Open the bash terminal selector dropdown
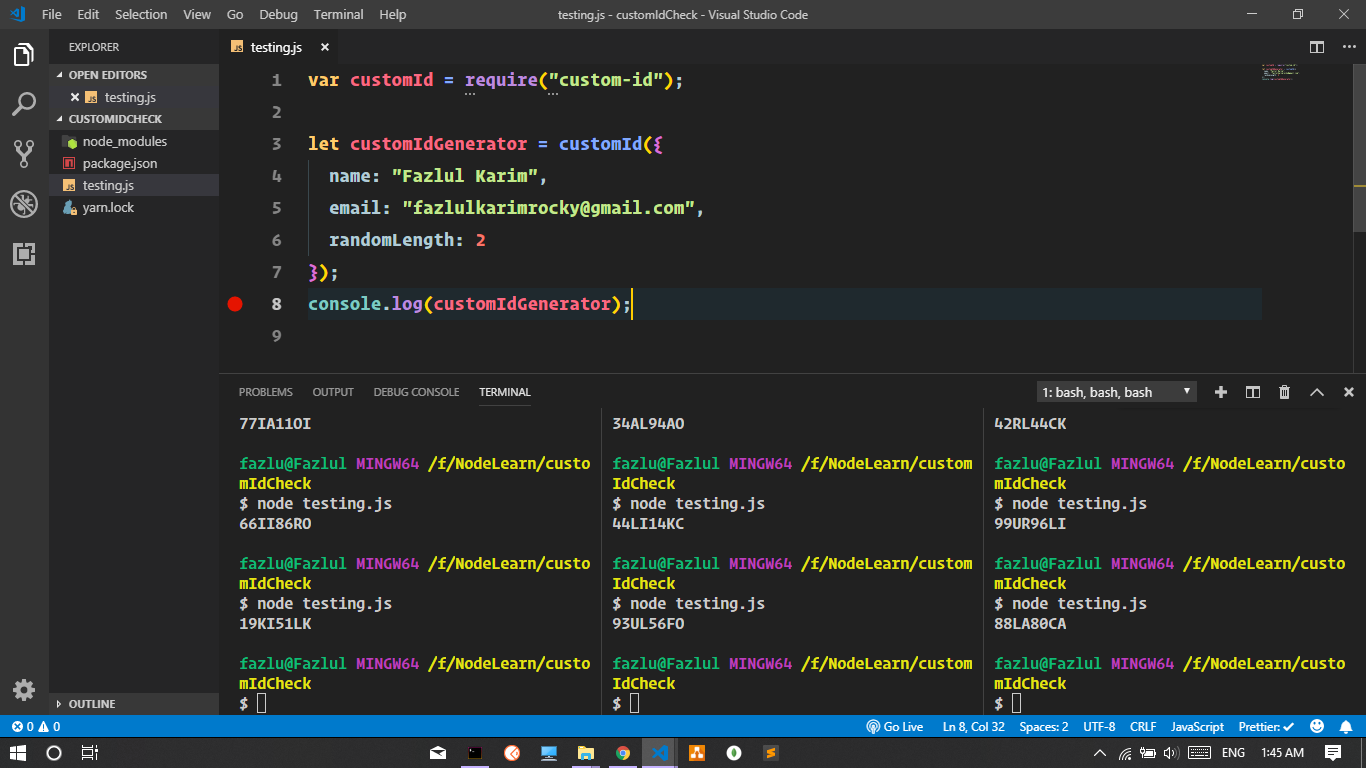The width and height of the screenshot is (1366, 768). (x=1116, y=392)
